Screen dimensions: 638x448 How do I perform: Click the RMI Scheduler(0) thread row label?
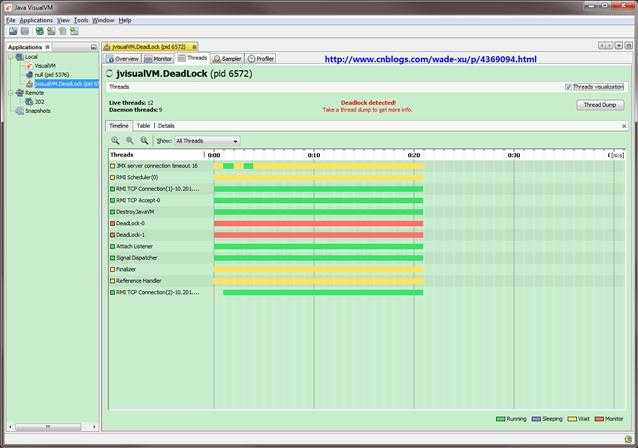[137, 177]
